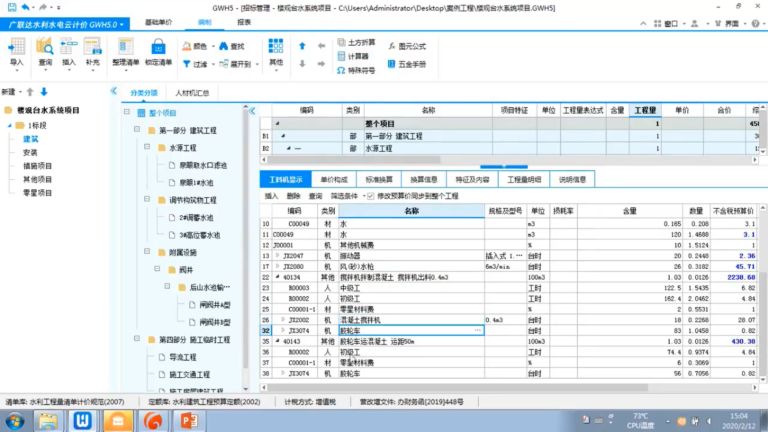
Task: Click the 展开到 expand-to tool
Action: pyautogui.click(x=235, y=64)
